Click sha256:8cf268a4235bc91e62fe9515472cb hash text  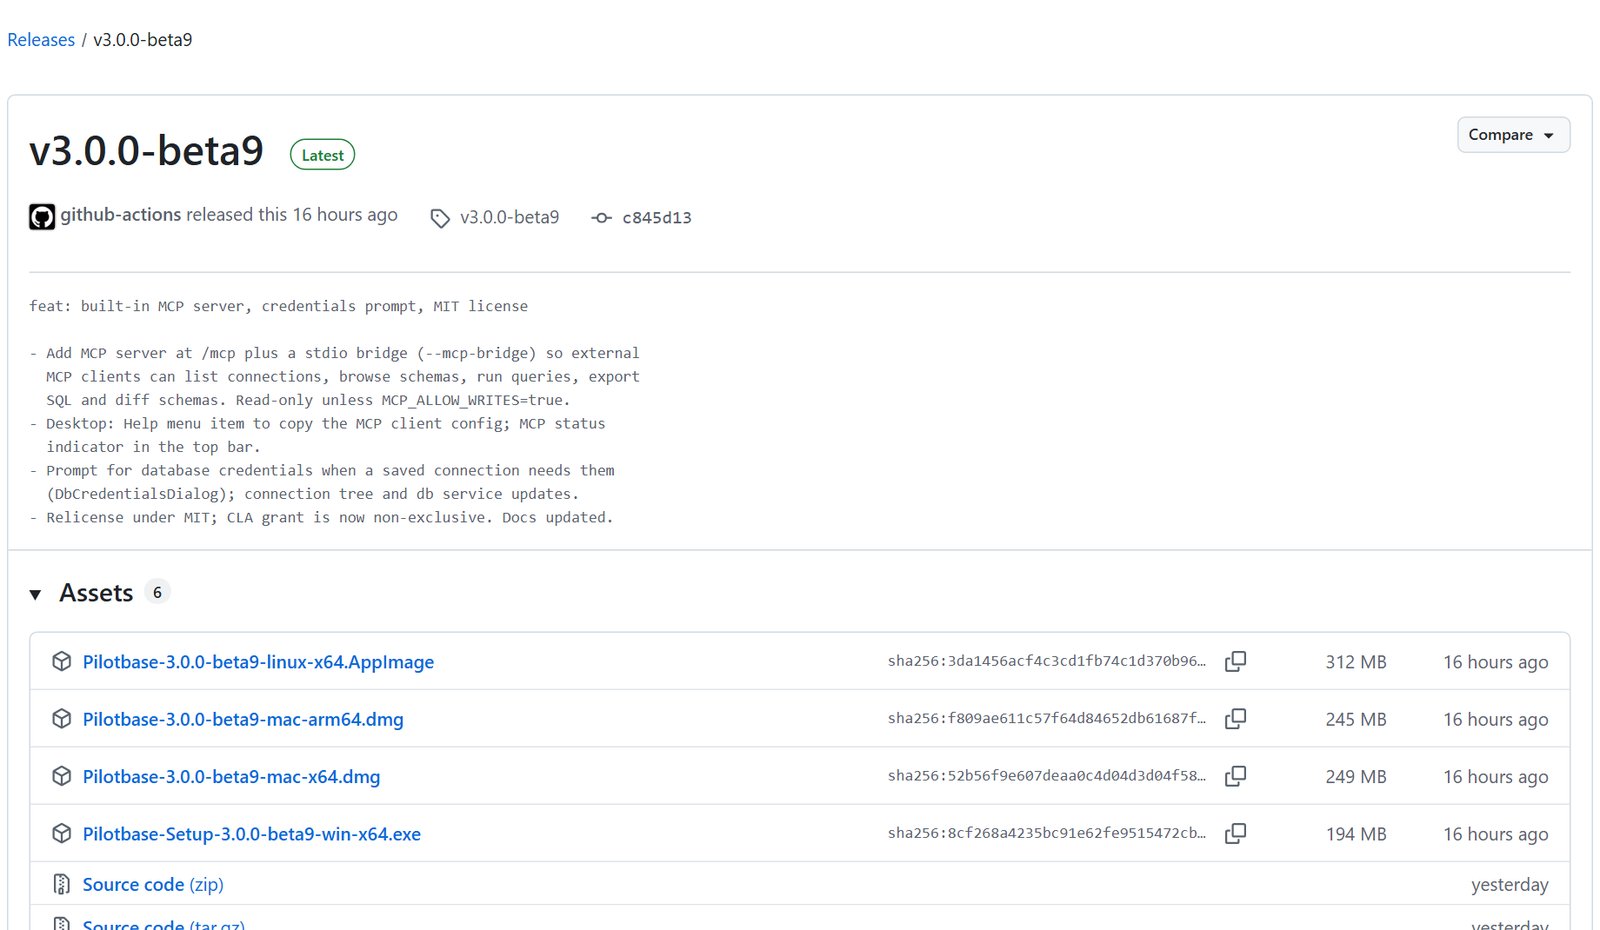(1047, 833)
